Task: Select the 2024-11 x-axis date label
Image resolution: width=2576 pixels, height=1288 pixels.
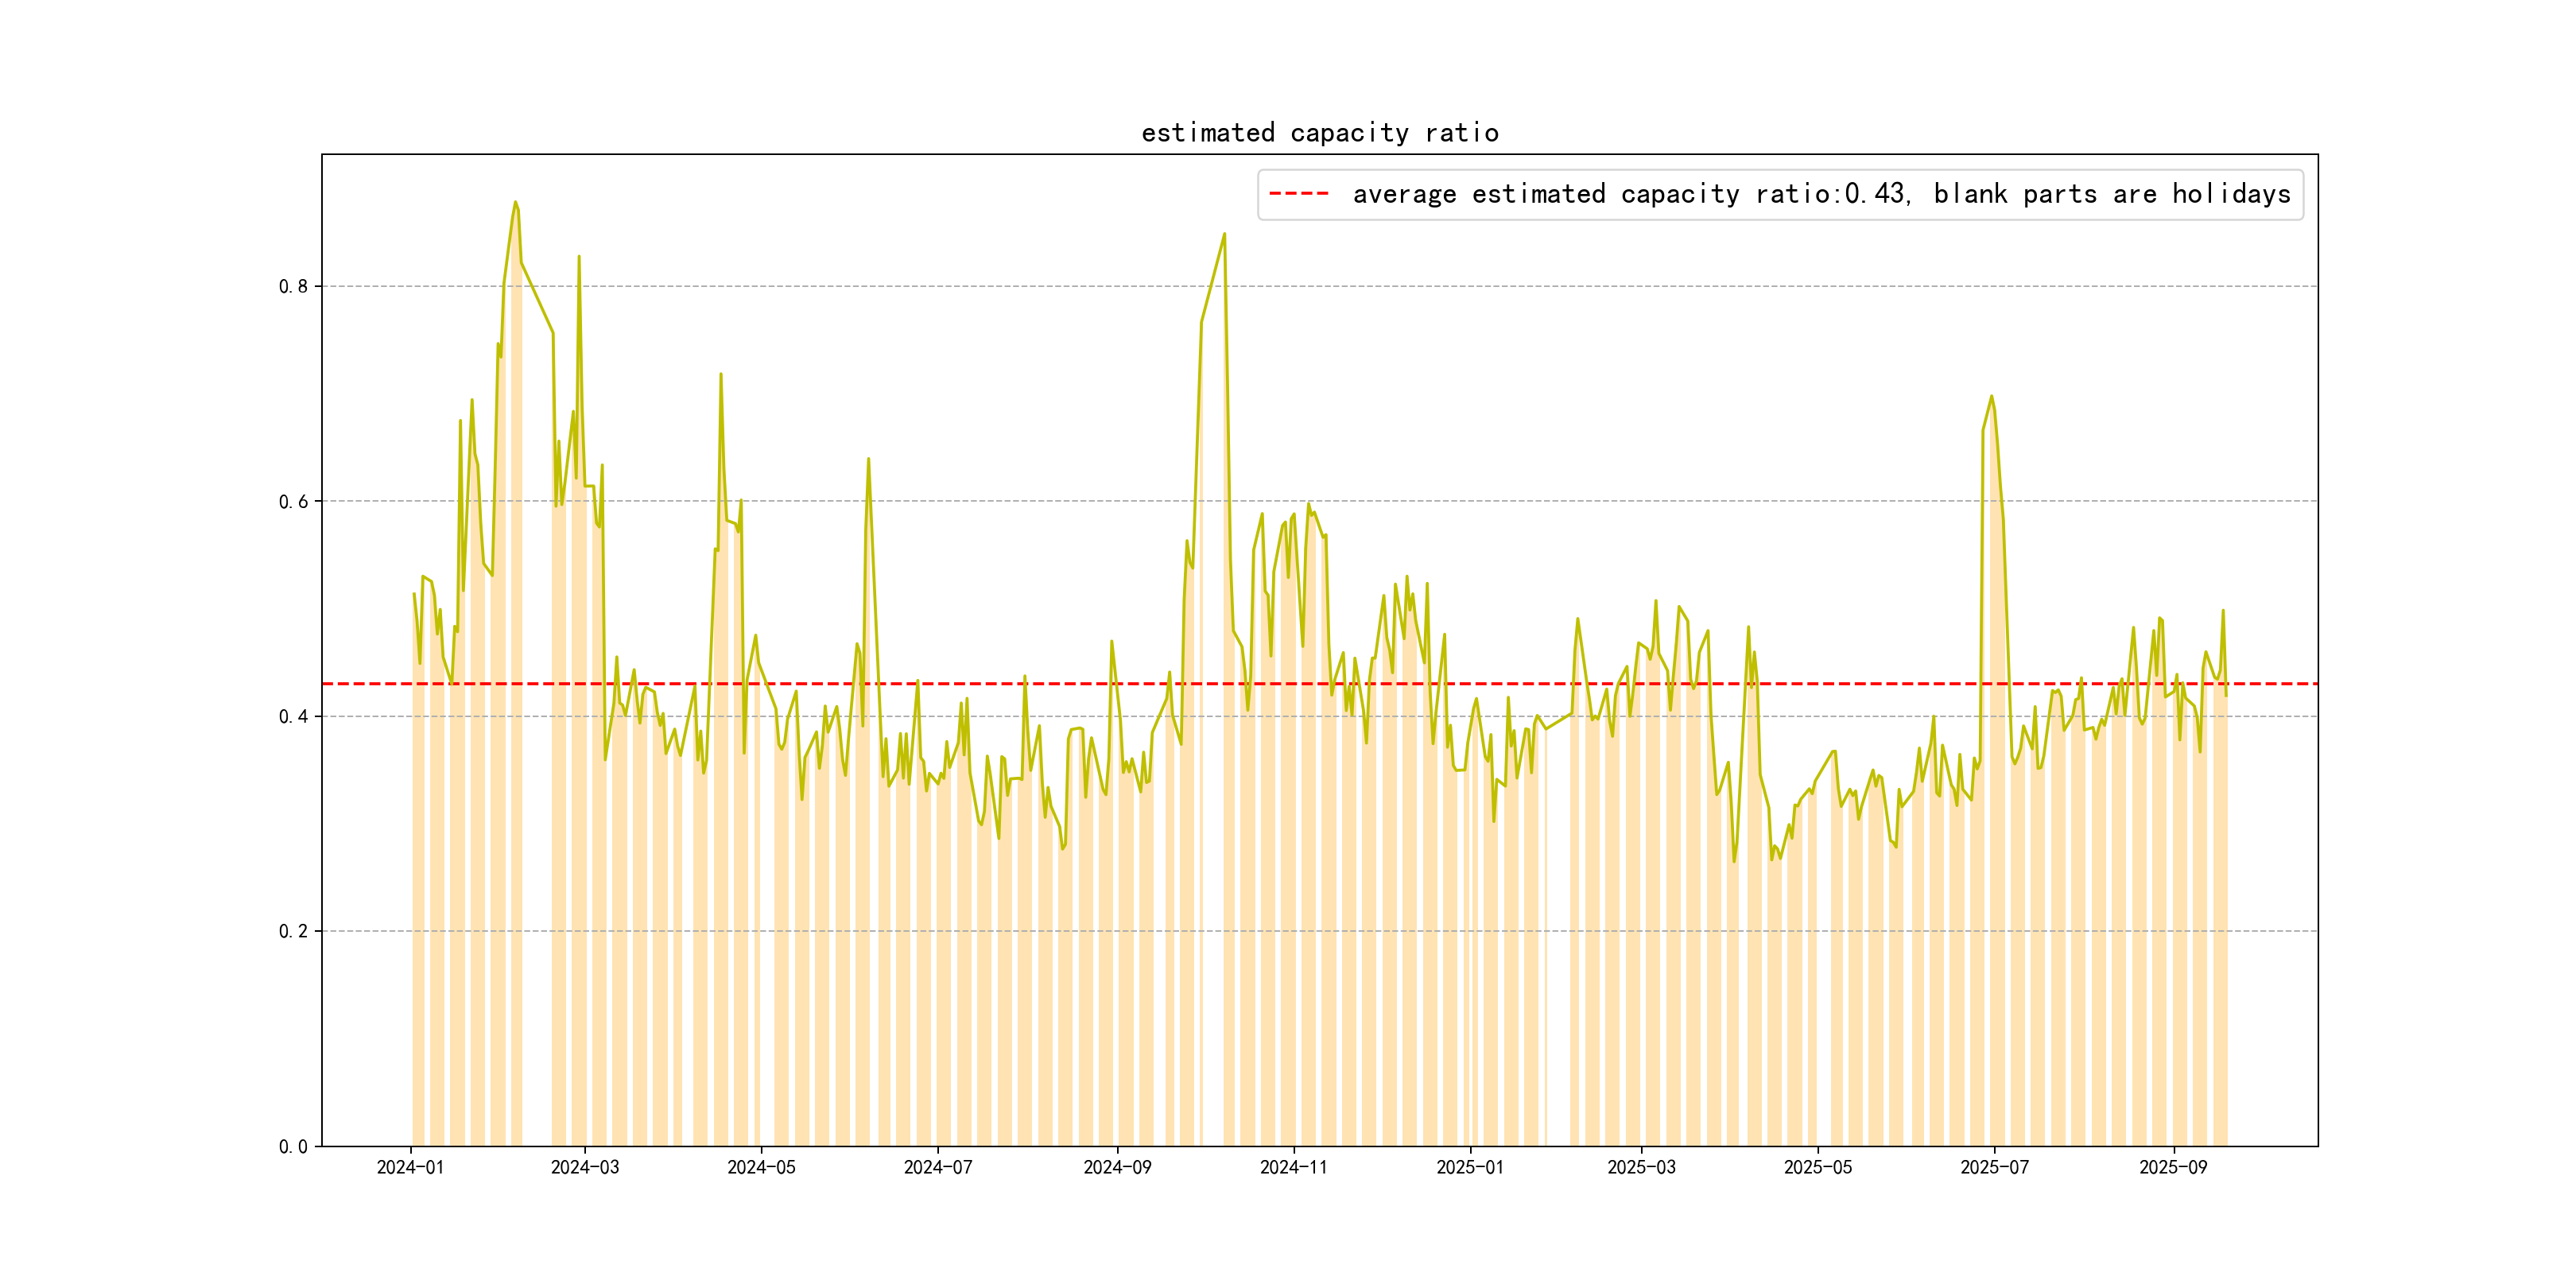Action: 1293,1168
